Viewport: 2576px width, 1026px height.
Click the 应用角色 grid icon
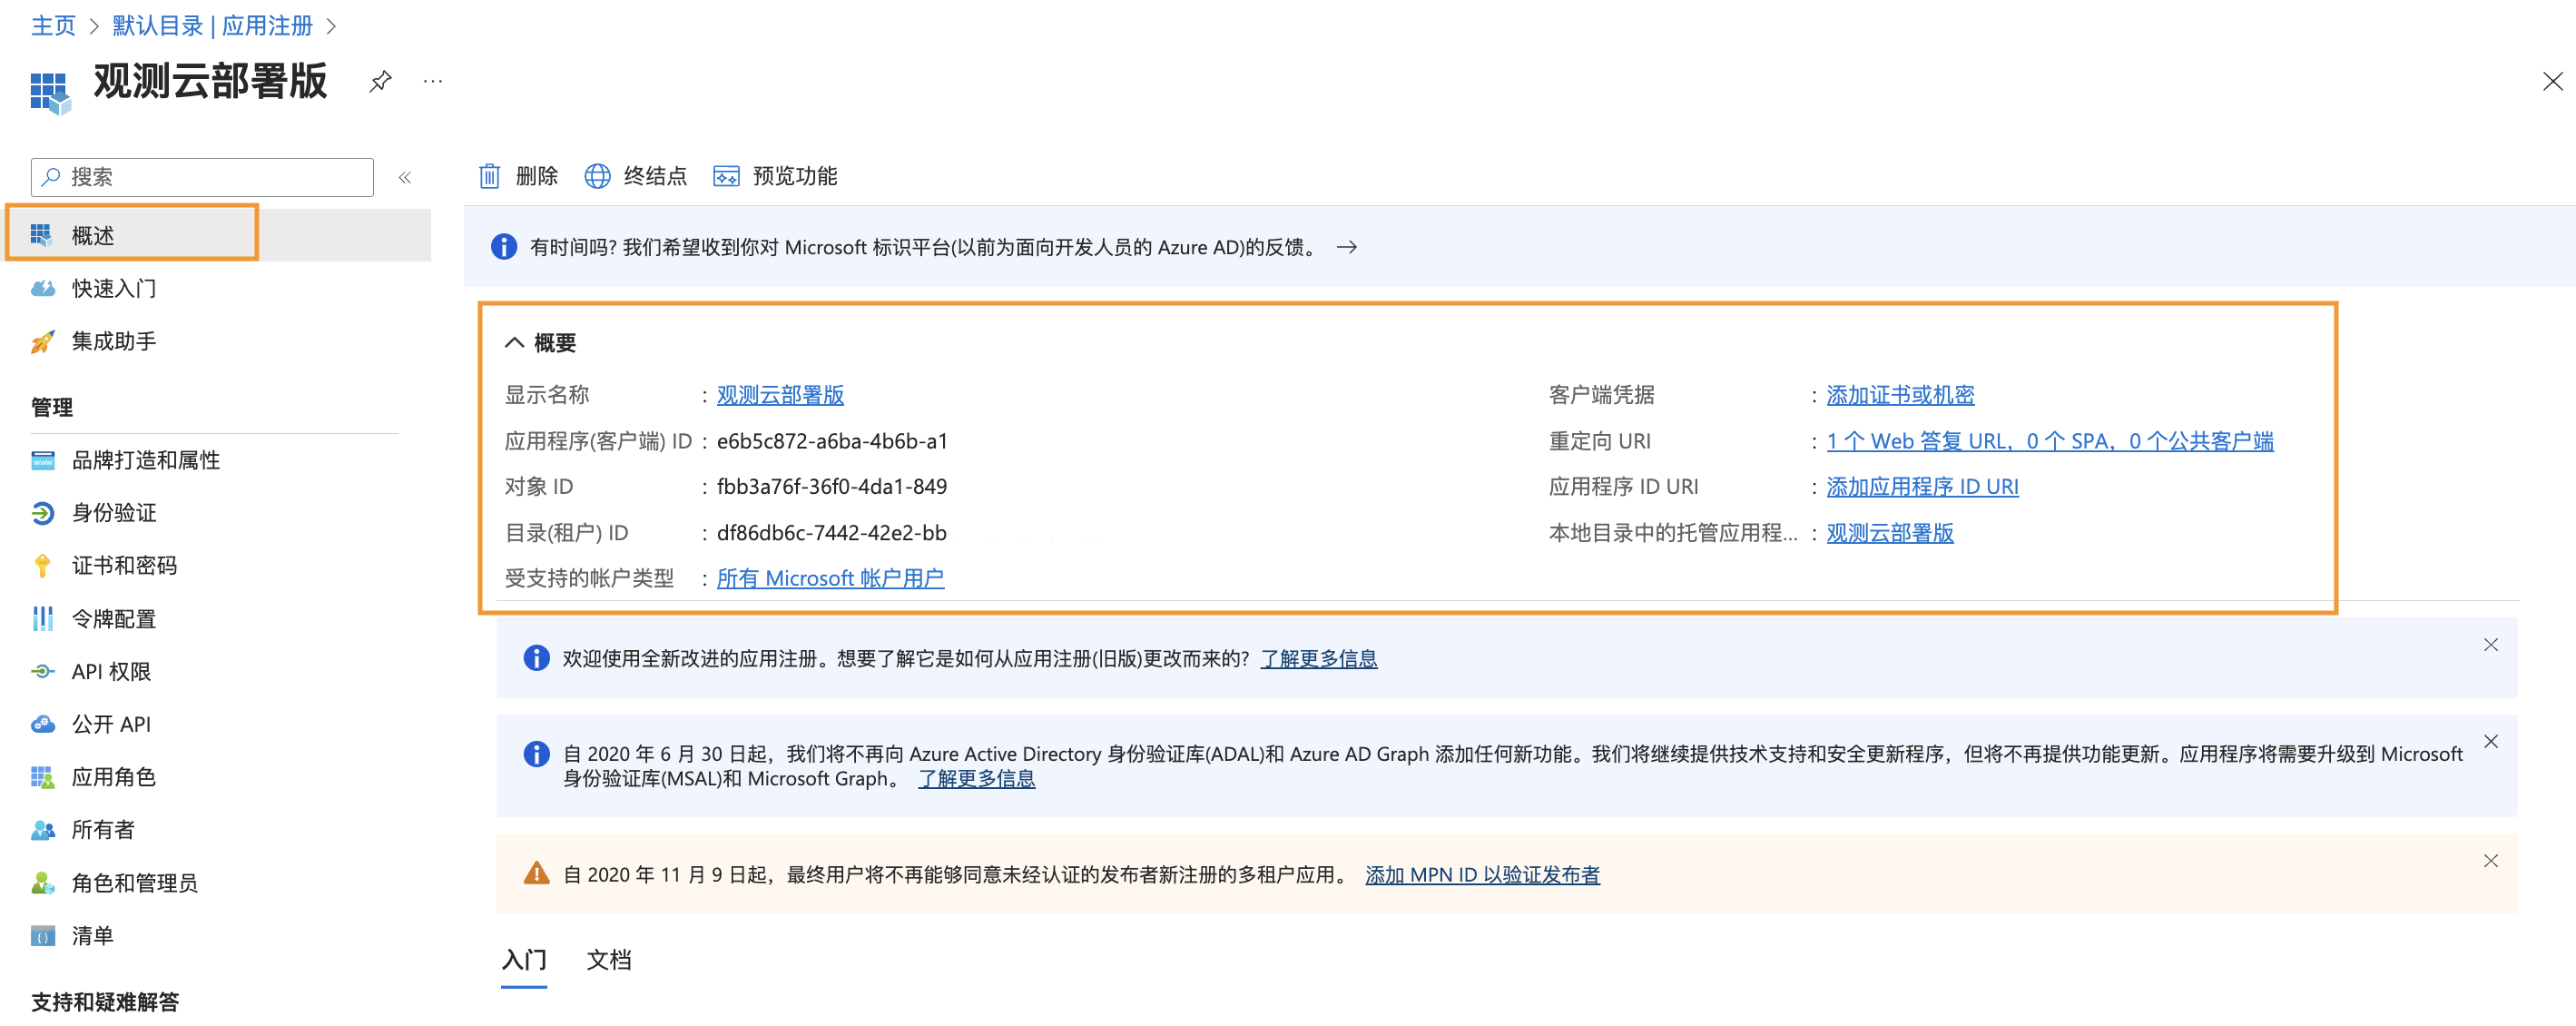tap(42, 777)
